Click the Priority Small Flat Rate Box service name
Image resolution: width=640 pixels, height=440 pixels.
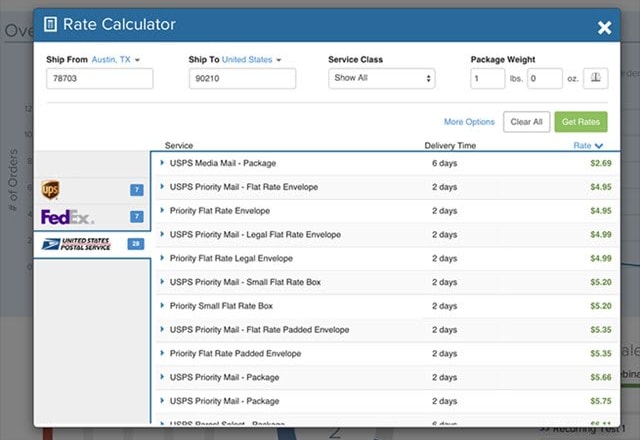221,306
